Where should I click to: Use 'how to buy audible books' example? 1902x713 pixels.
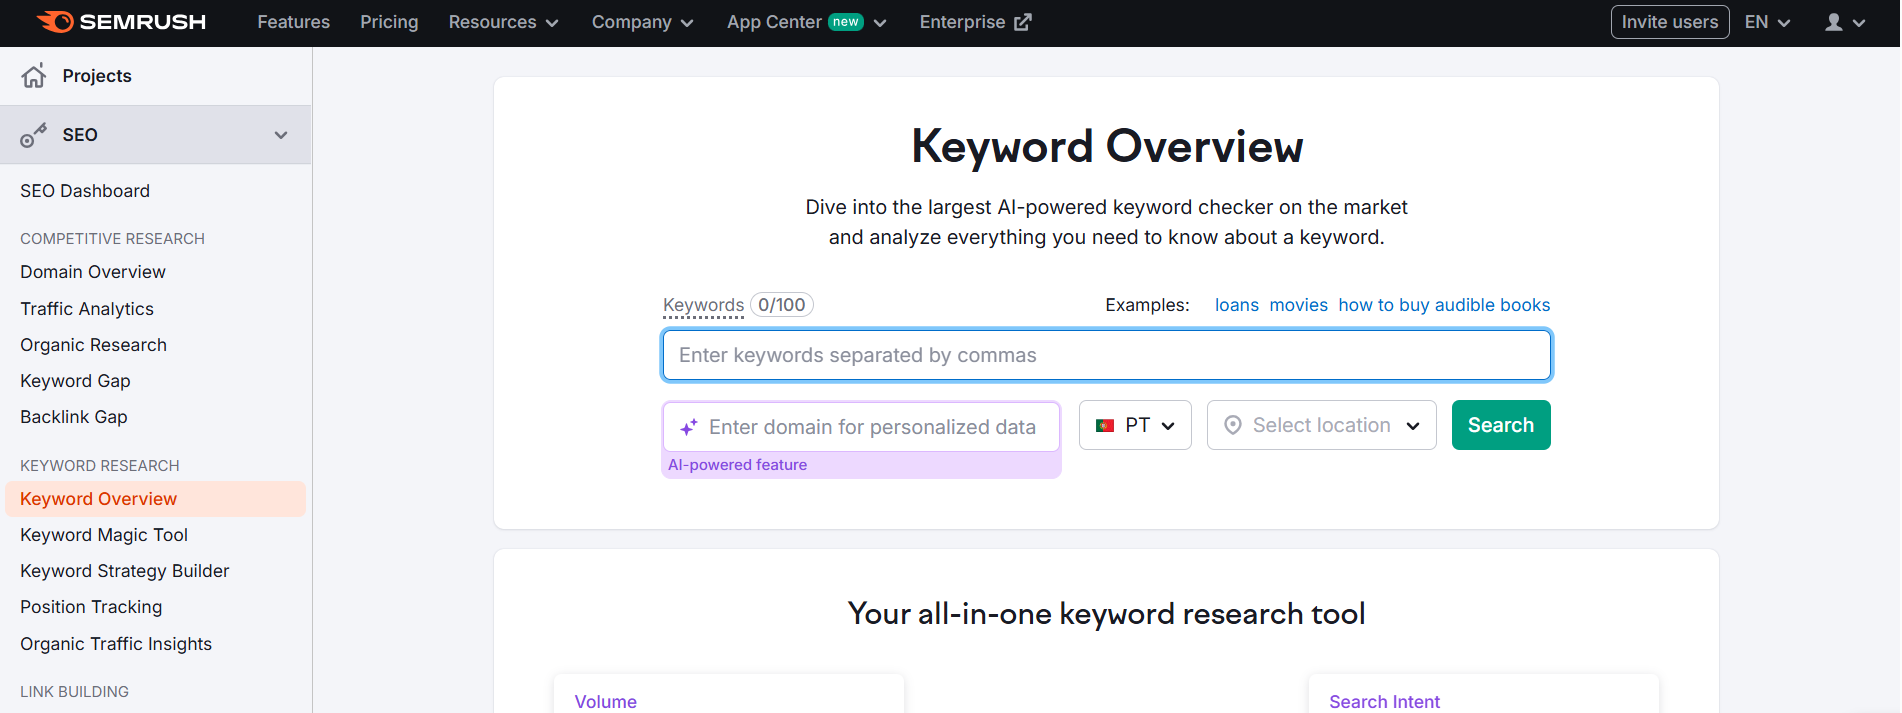click(1444, 305)
